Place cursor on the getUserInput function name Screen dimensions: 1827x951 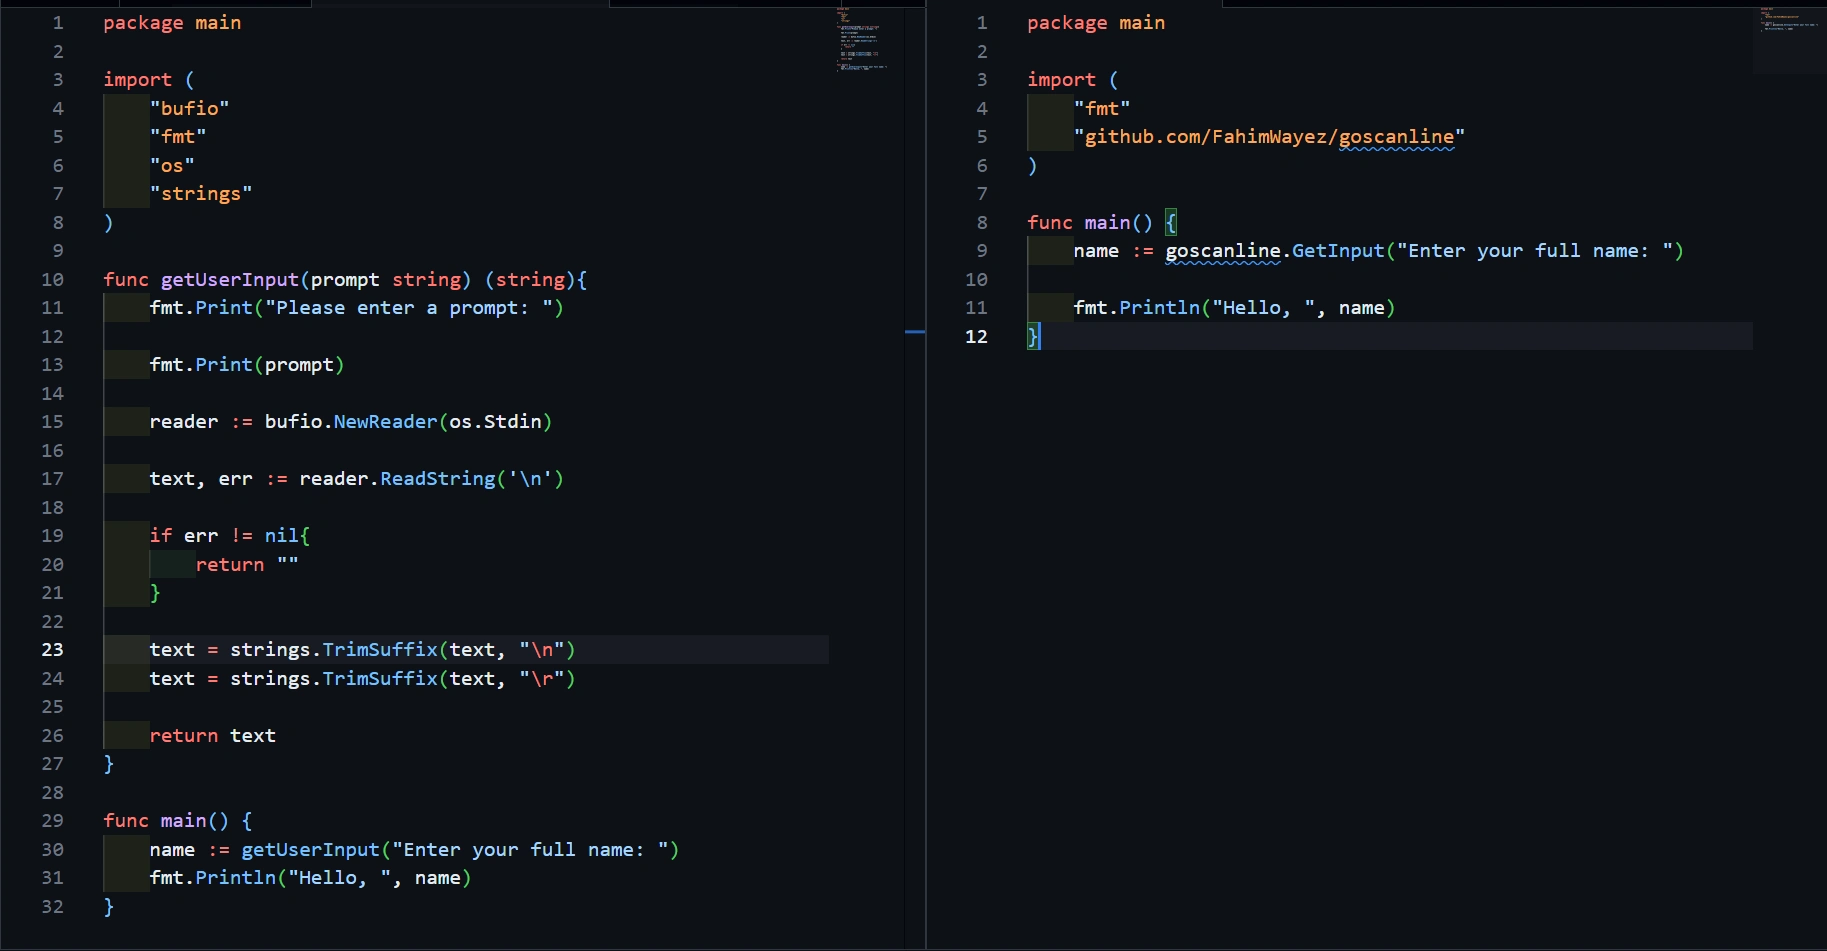229,280
